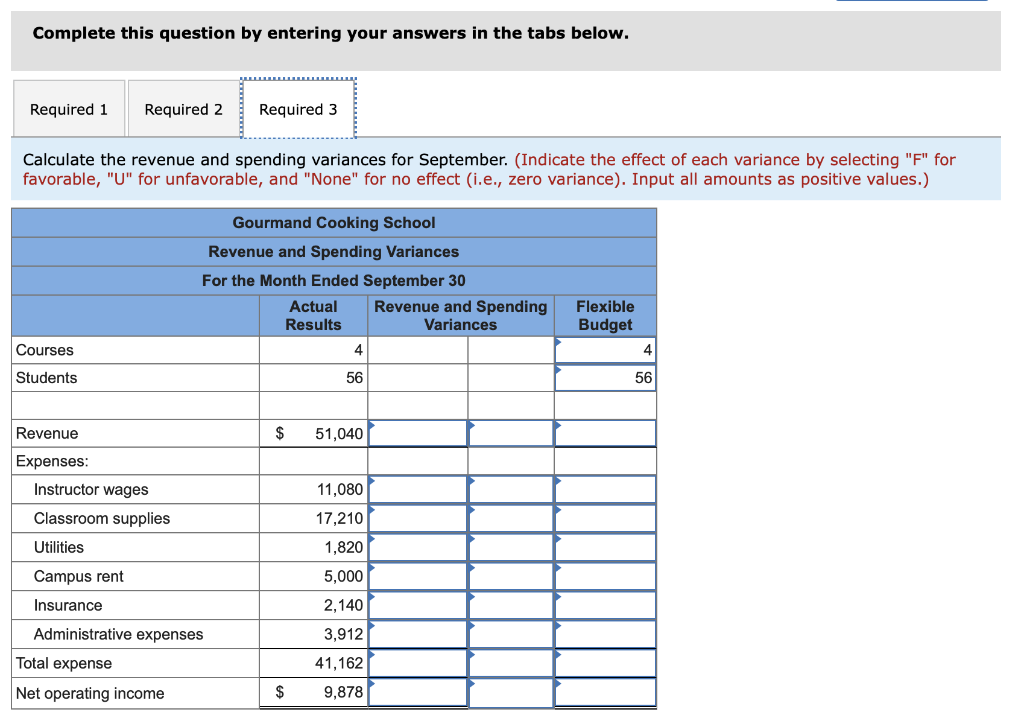The image size is (1024, 718).
Task: Click the Administrative expenses flexible budget cell
Action: point(606,634)
